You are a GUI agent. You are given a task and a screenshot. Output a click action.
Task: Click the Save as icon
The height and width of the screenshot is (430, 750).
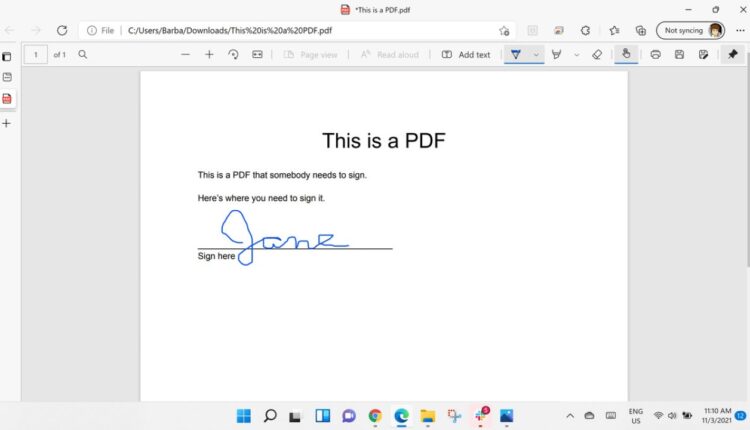click(x=703, y=55)
